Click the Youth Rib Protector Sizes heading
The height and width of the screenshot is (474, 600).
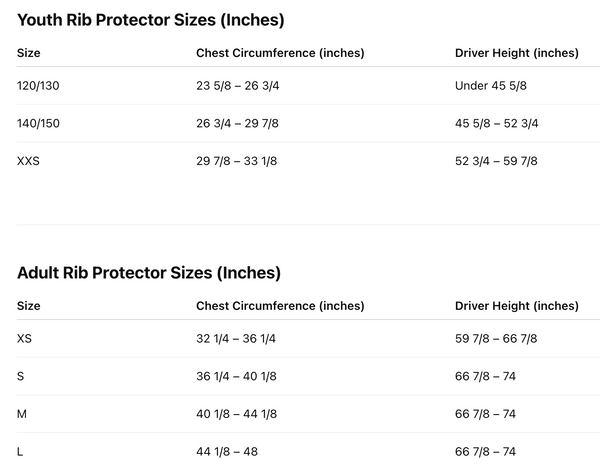tap(151, 20)
